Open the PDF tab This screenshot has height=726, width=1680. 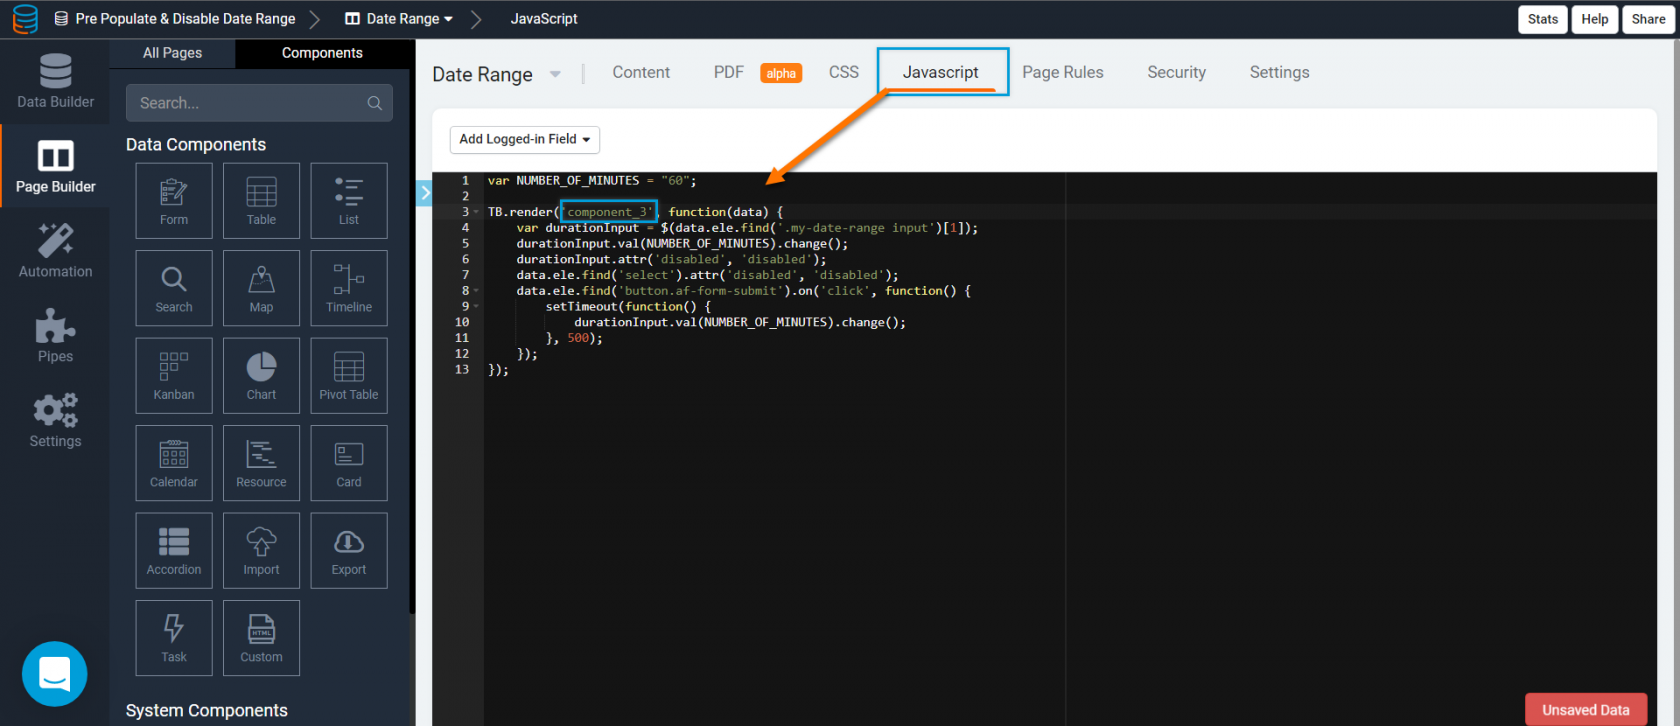point(729,72)
